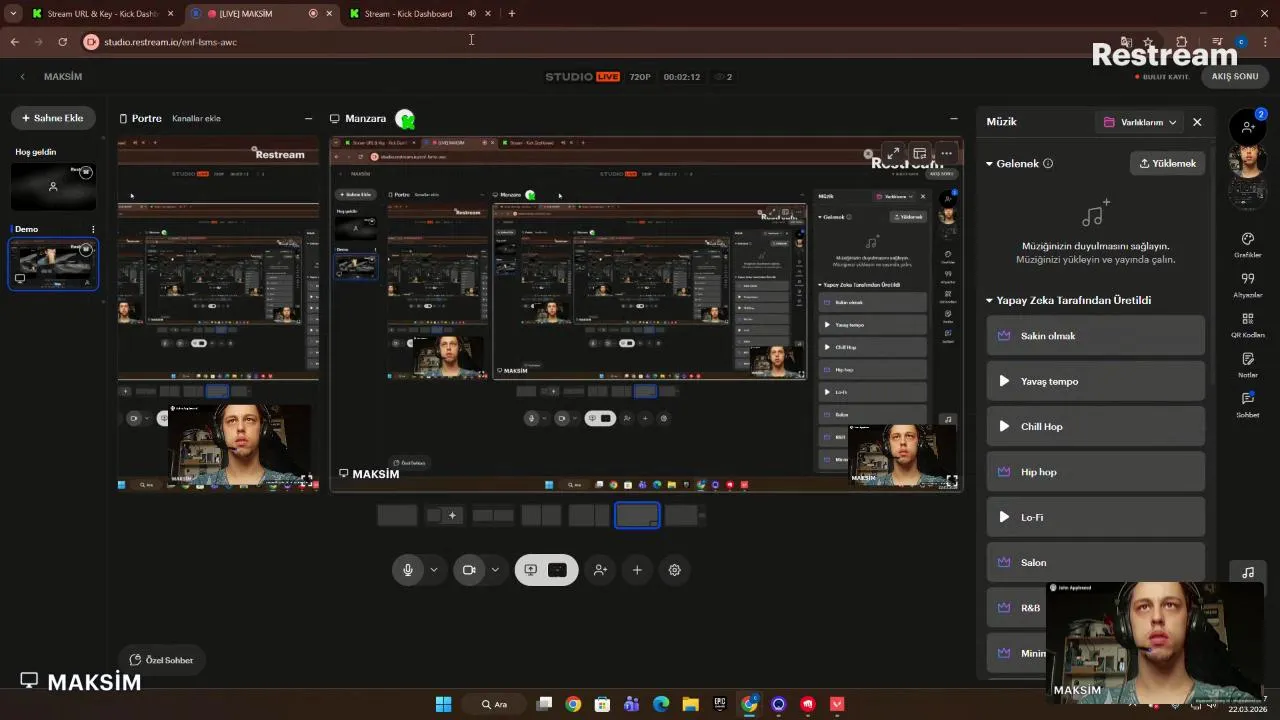1280x720 pixels.
Task: Open Notlar panel
Action: (x=1247, y=365)
